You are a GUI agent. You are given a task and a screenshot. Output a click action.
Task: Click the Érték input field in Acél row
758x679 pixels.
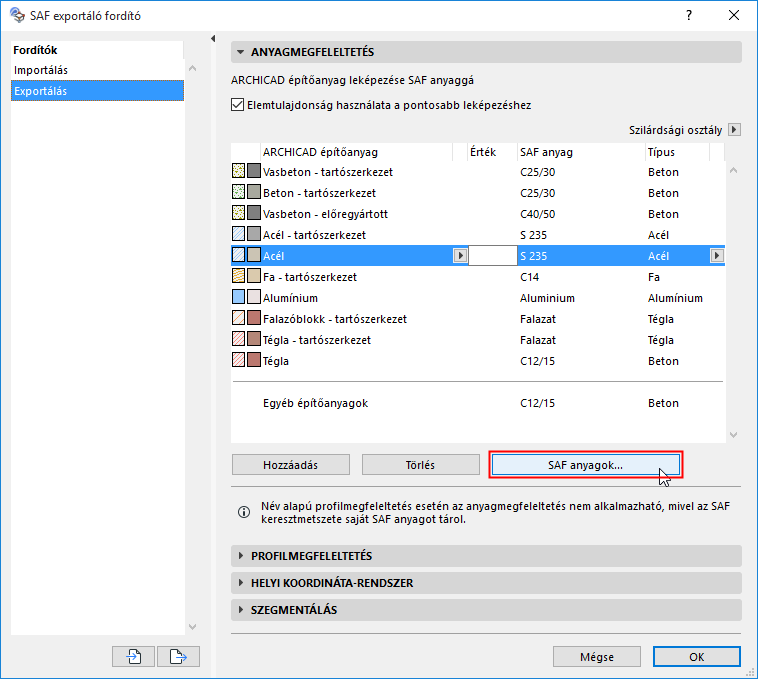(493, 255)
